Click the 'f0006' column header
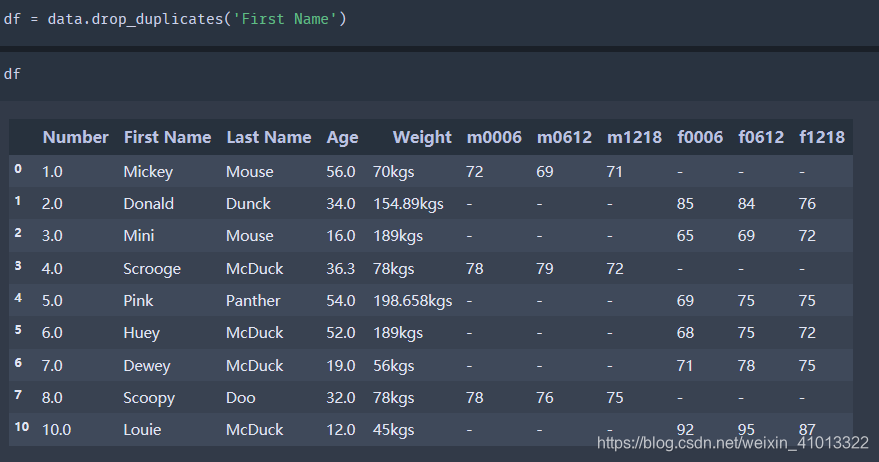879x462 pixels. tap(700, 137)
